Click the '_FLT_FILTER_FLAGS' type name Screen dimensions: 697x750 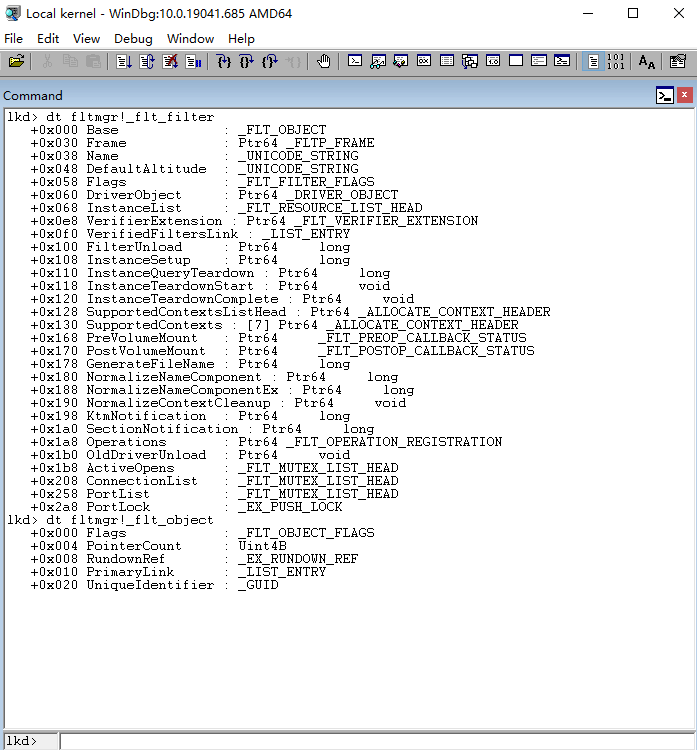pyautogui.click(x=306, y=182)
